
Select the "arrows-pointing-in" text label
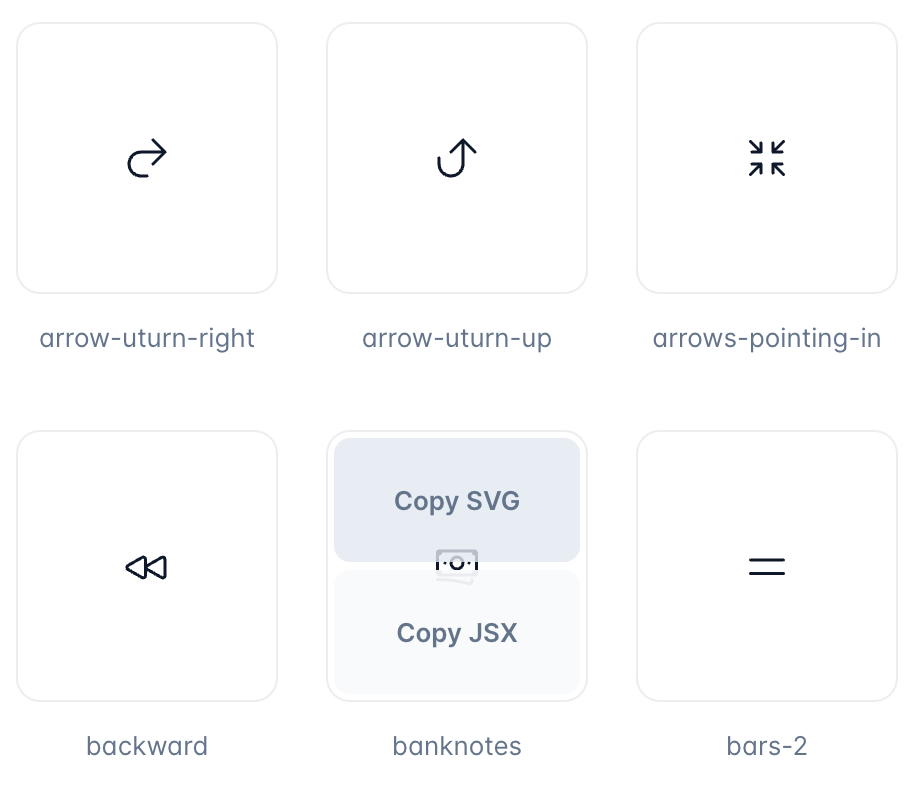click(767, 339)
